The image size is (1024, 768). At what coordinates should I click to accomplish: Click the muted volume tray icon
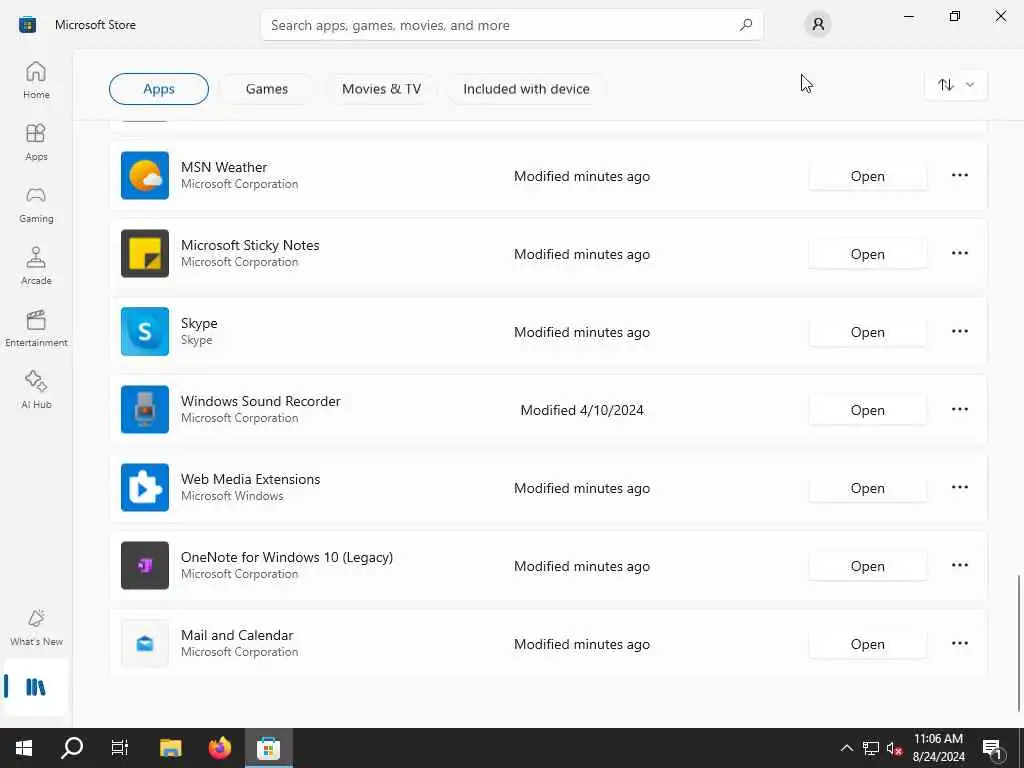point(894,748)
